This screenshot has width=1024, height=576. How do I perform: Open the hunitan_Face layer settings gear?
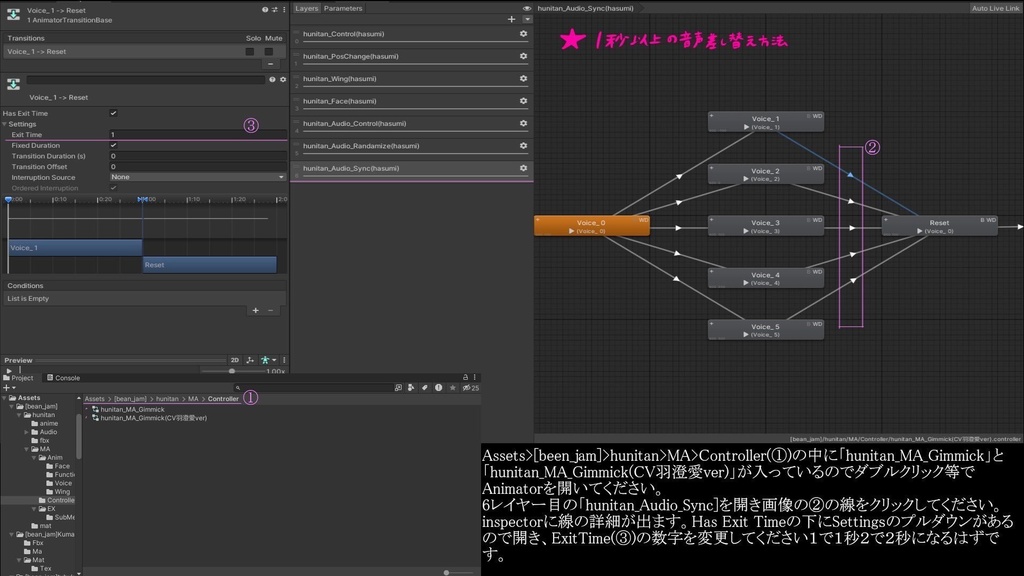point(522,101)
